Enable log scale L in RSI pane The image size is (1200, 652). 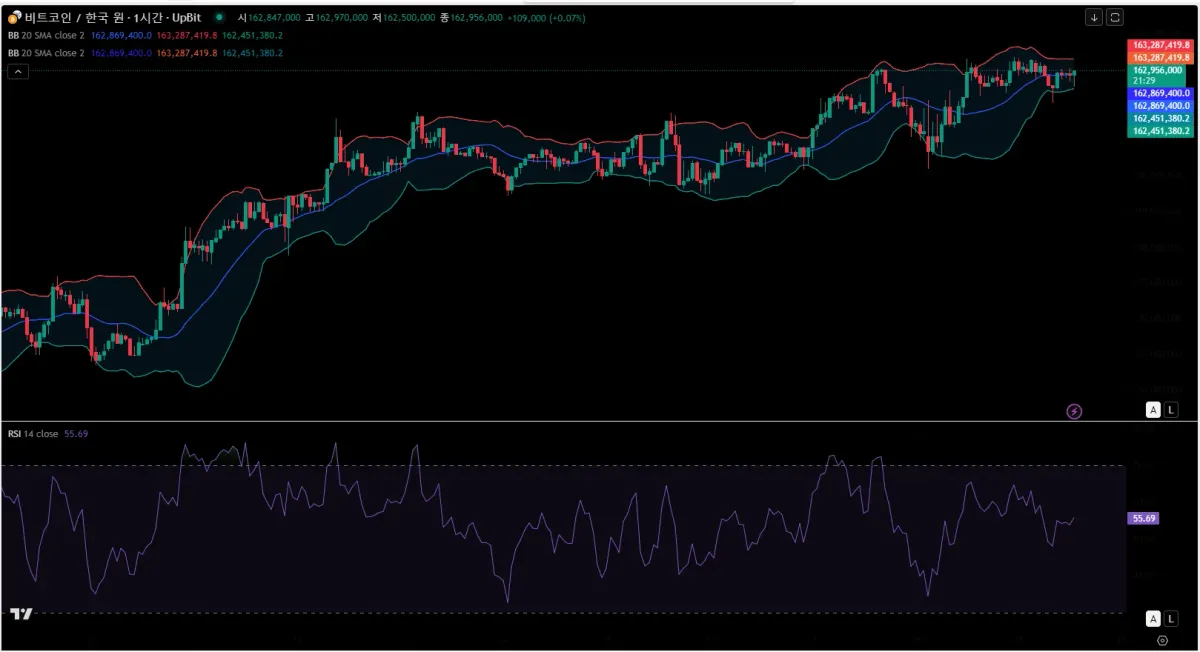1171,618
